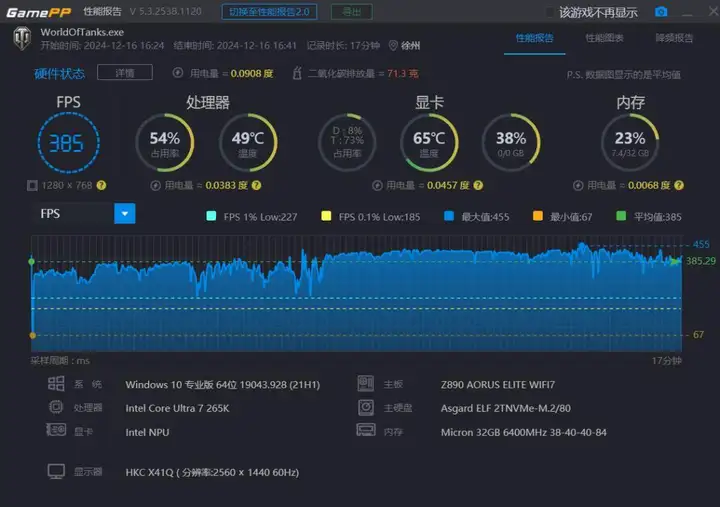
Task: Click the help icon next to 0.0383 度
Action: pyautogui.click(x=256, y=186)
